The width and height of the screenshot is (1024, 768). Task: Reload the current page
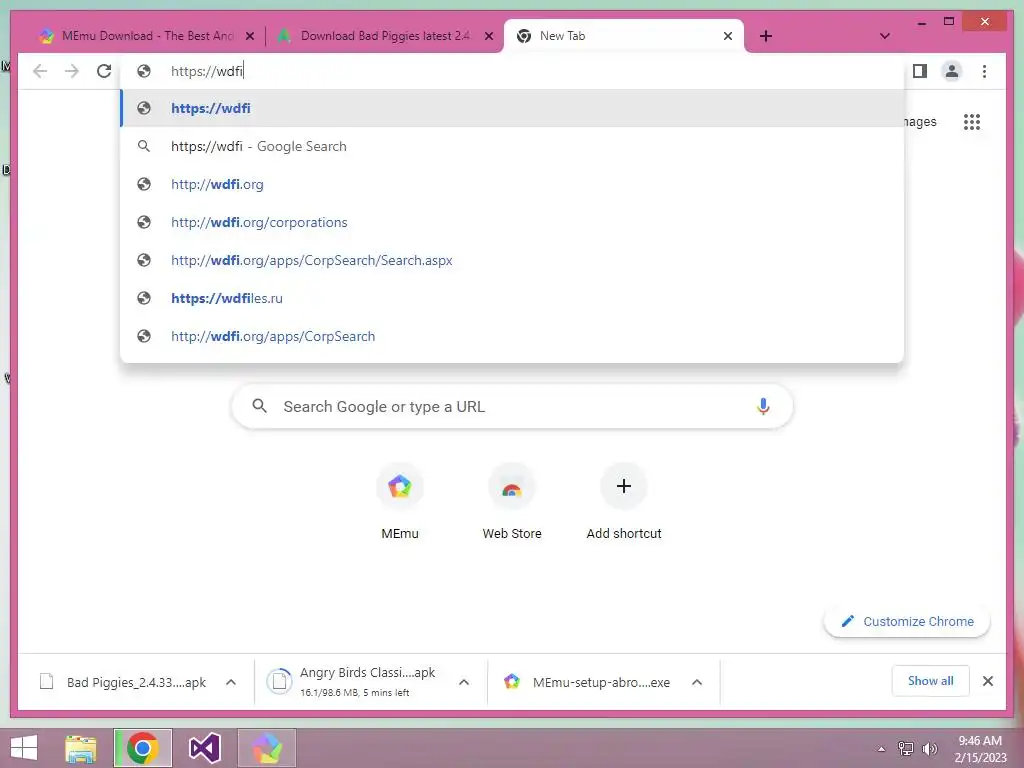(104, 71)
